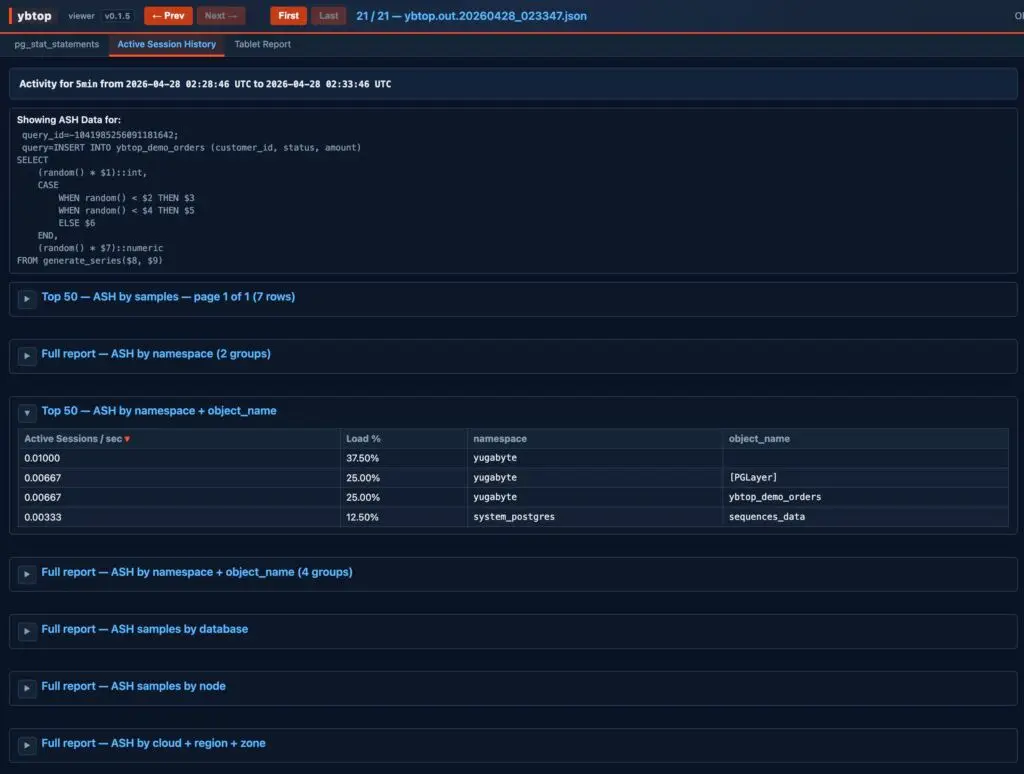Jump to the Last snapshot

tap(328, 16)
